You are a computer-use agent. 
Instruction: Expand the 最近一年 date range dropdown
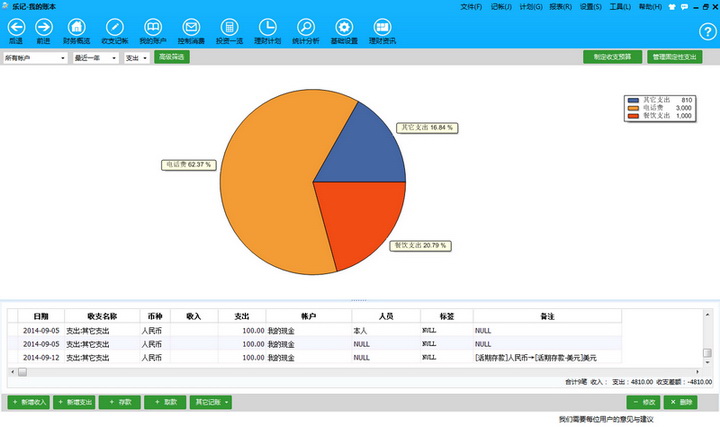[96, 58]
